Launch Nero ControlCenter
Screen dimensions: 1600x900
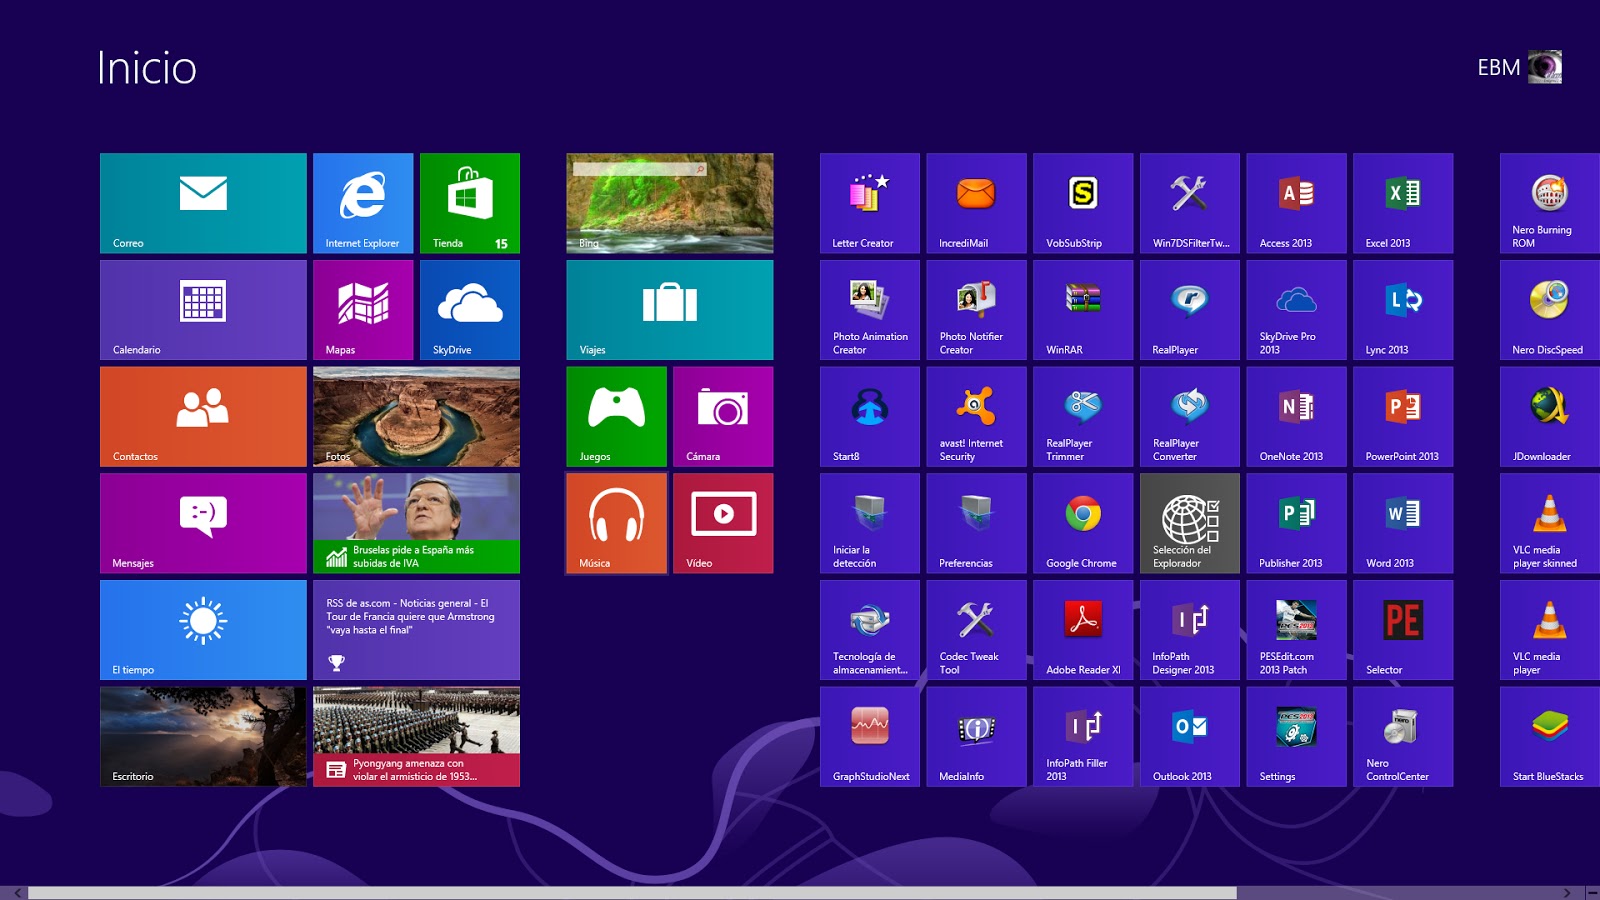pyautogui.click(x=1403, y=736)
